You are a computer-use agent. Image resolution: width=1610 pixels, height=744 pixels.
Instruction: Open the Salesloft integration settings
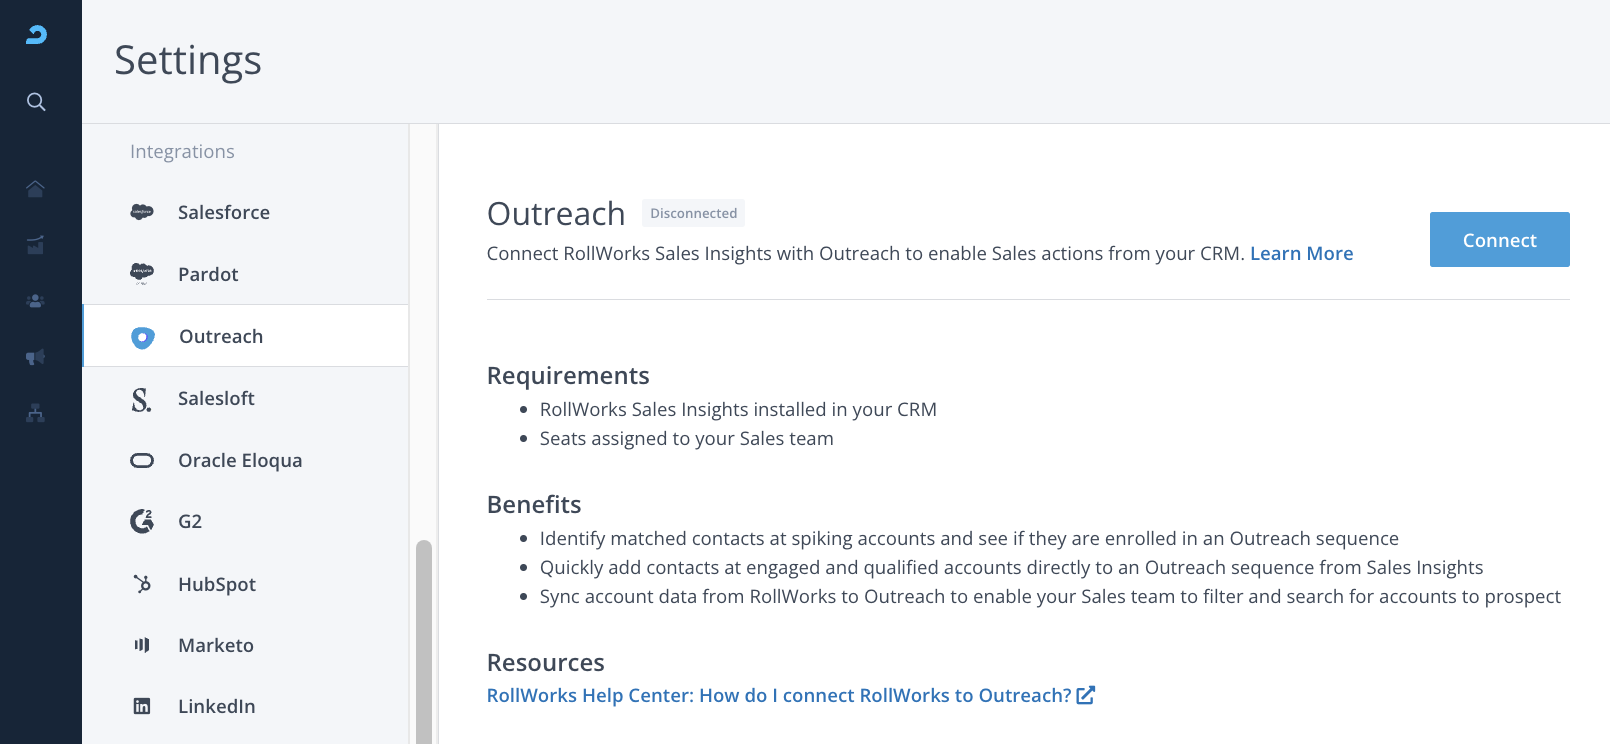coord(216,398)
